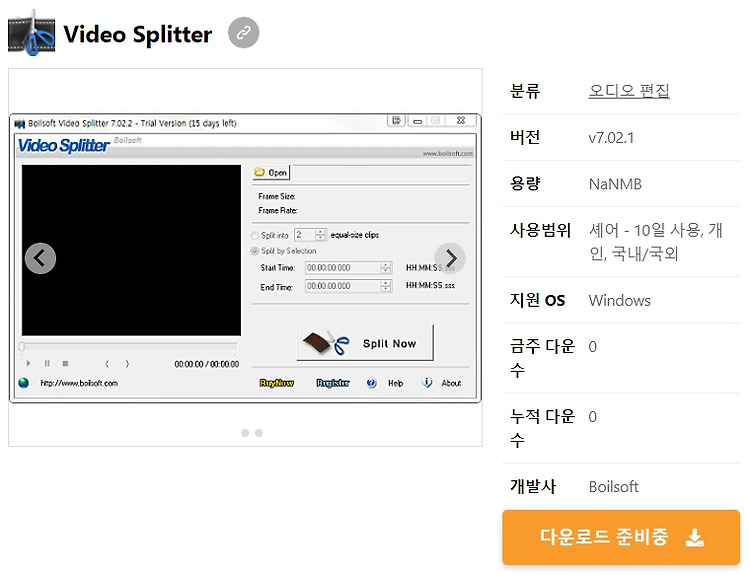Click End Time spinner arrows

tap(386, 286)
